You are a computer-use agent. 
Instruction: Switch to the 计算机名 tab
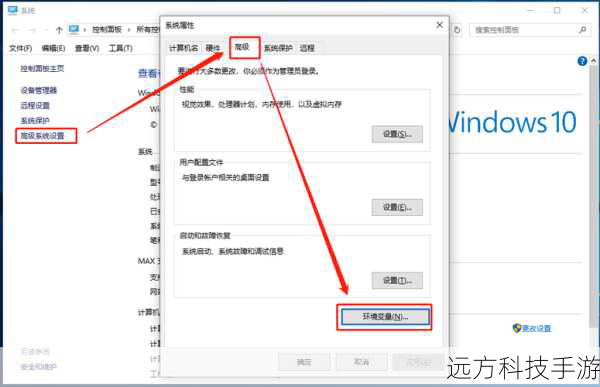tap(184, 48)
